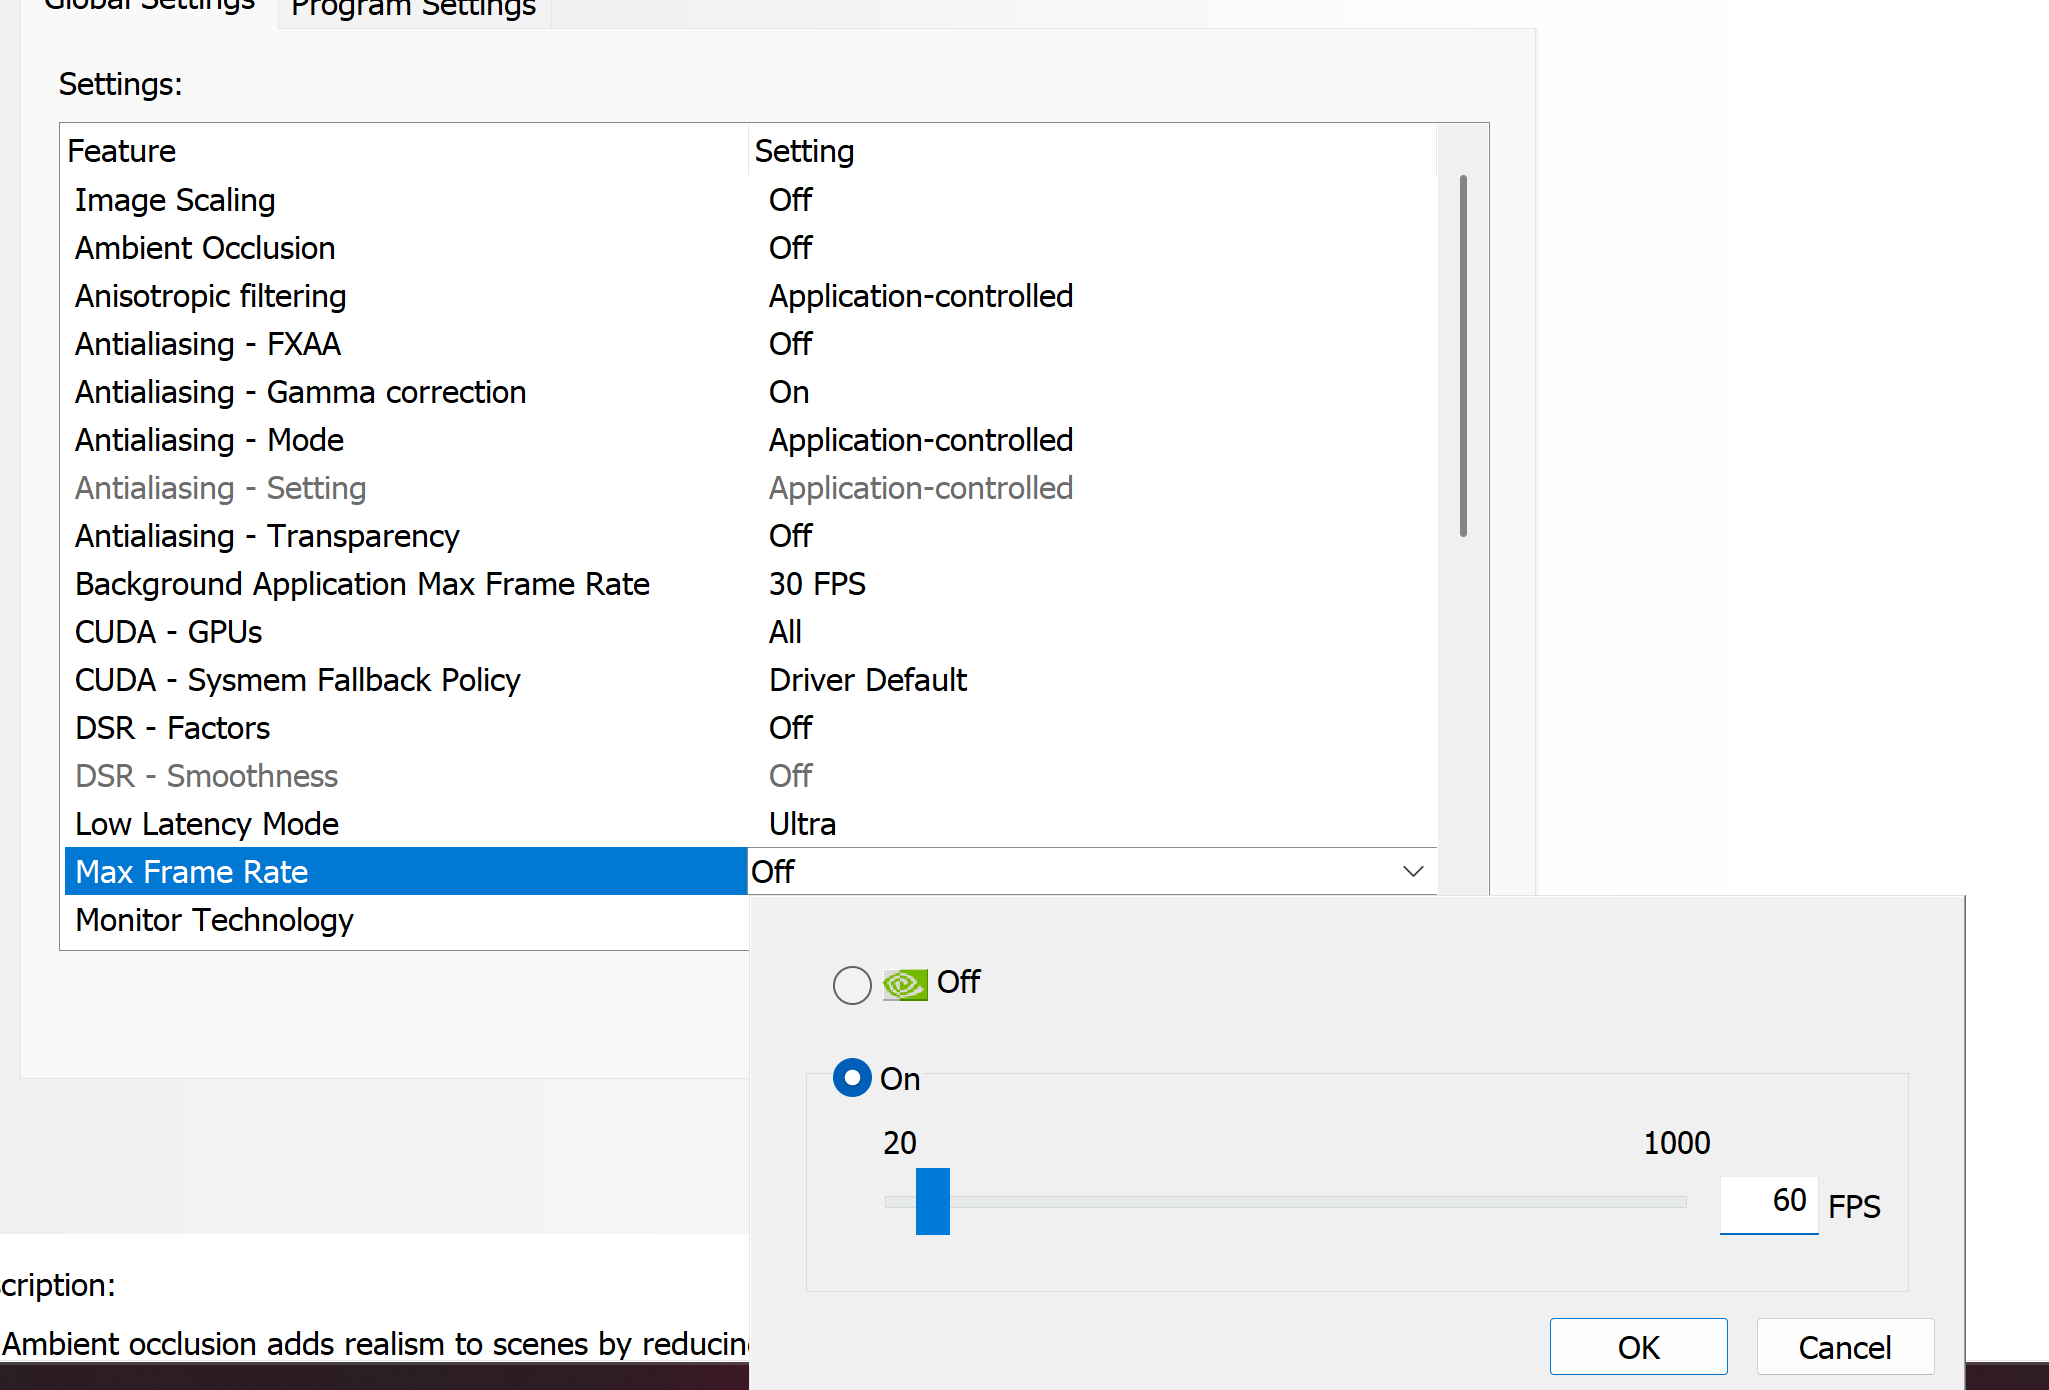Click the FPS slider thumb

pos(932,1201)
